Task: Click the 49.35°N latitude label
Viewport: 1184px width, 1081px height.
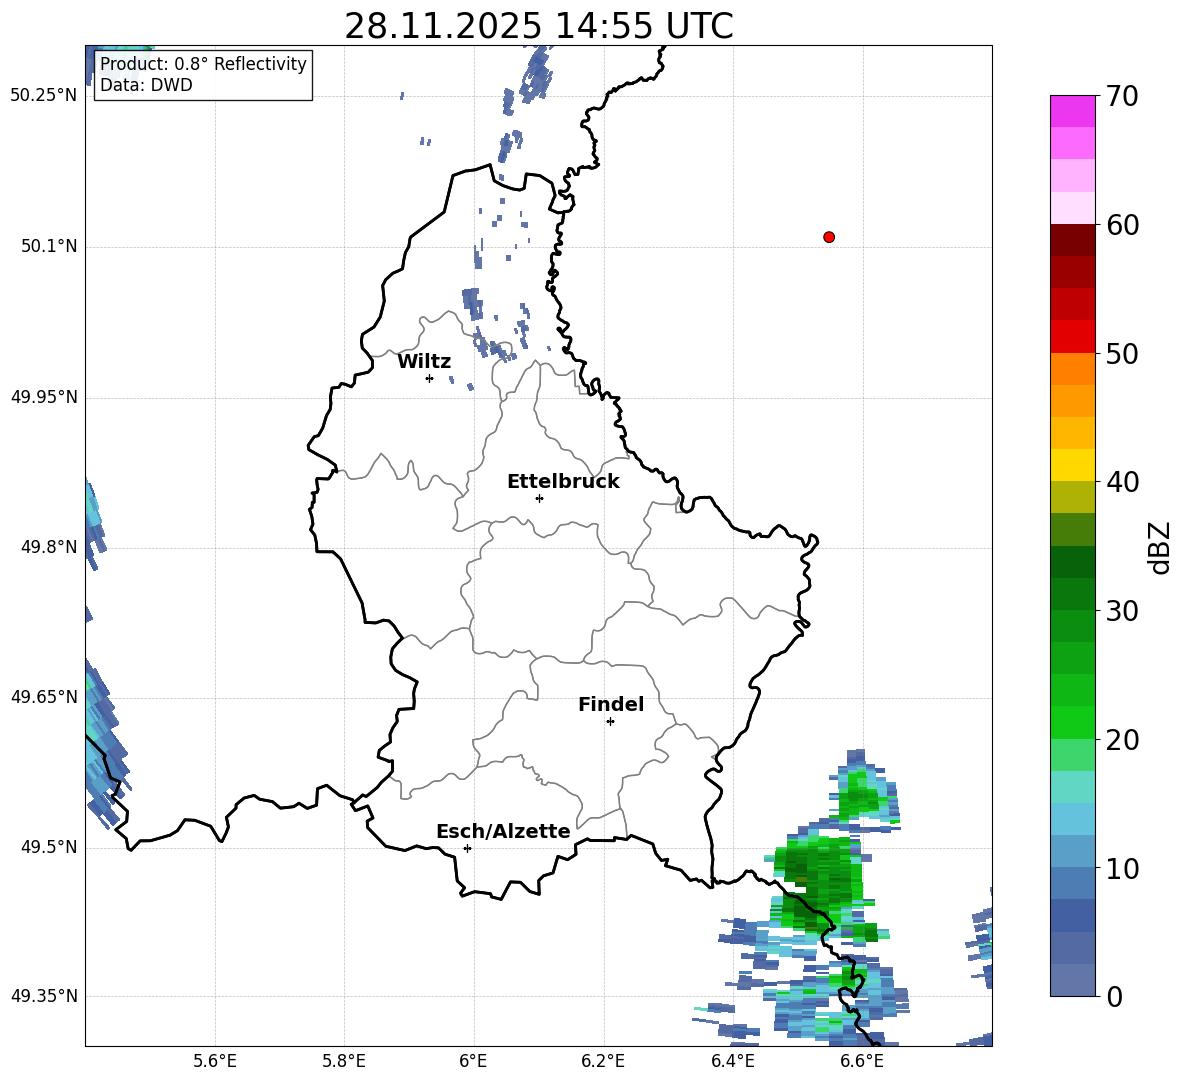Action: pos(44,996)
